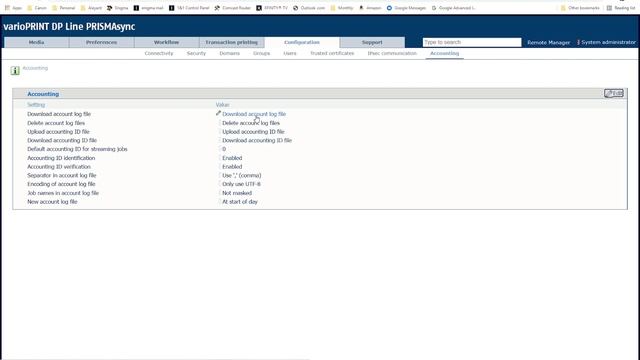Open the Apps bookmark shortcut

(x=13, y=8)
